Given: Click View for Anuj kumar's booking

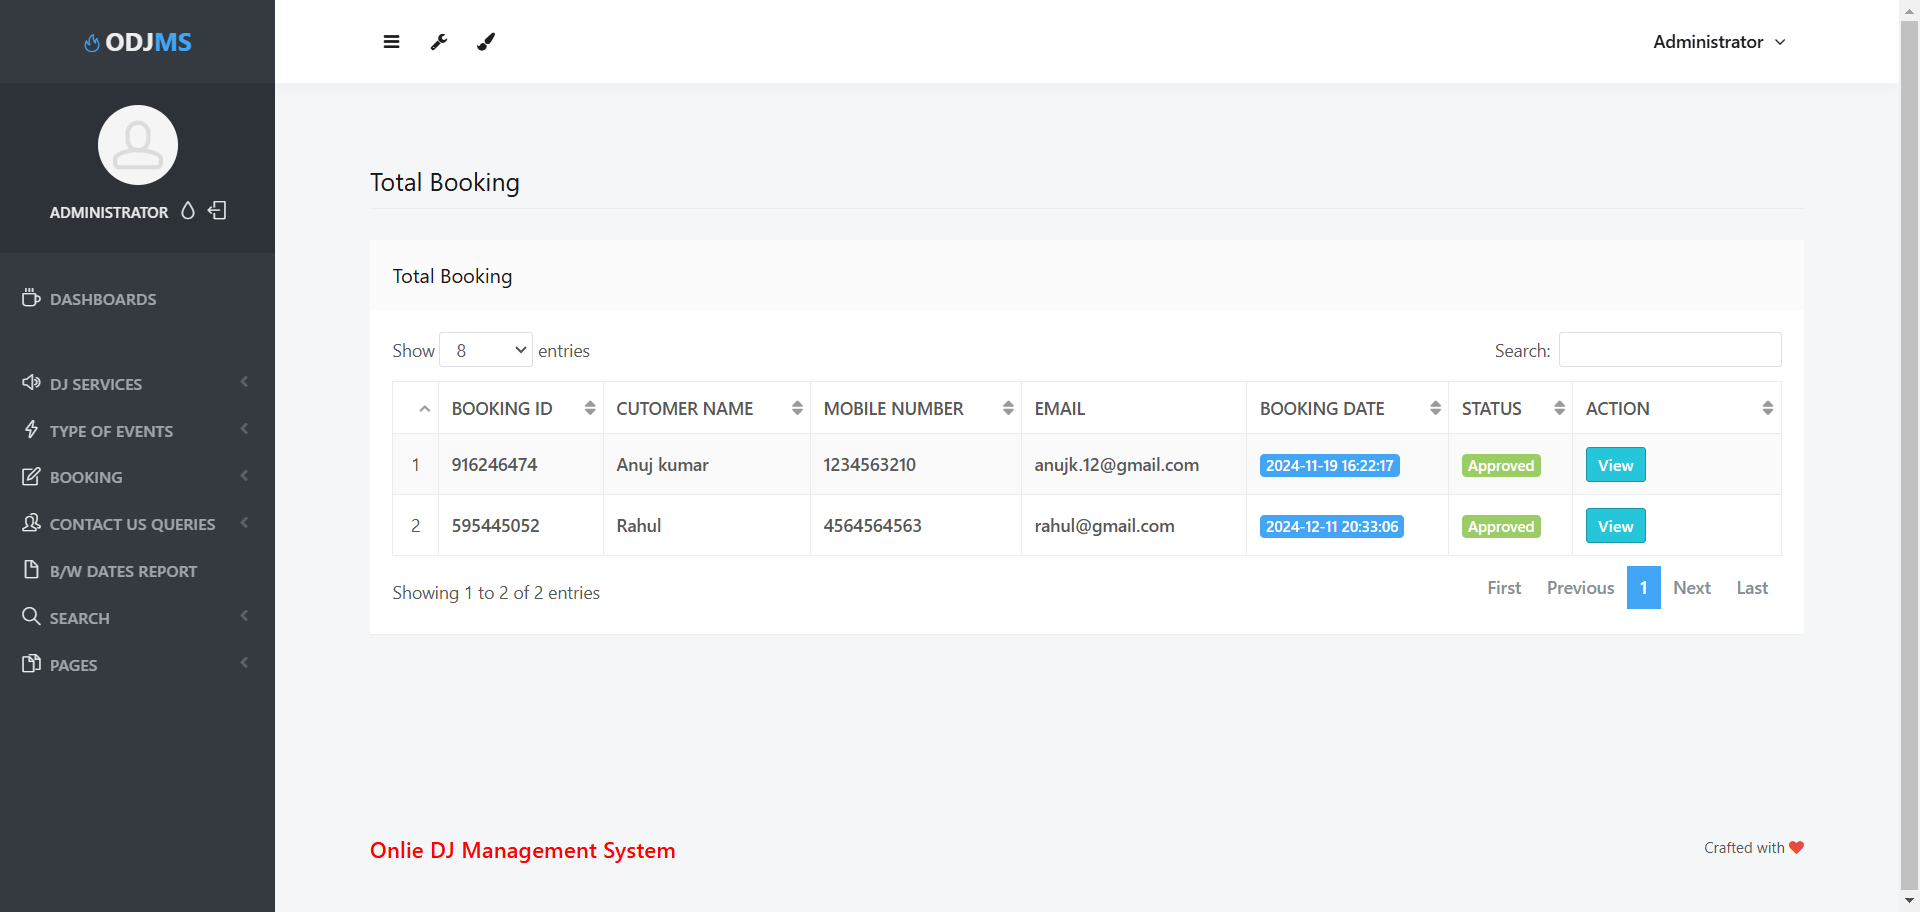Looking at the screenshot, I should 1615,464.
